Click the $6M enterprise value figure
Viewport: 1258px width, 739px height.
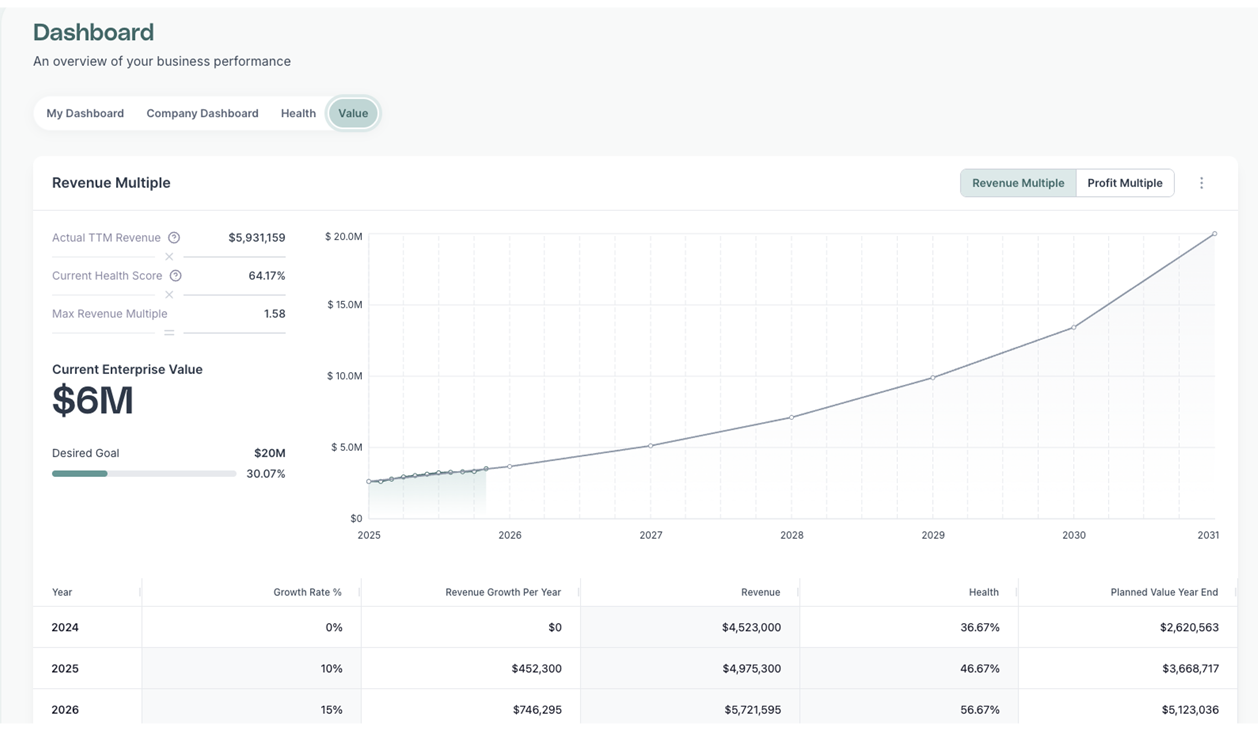point(93,401)
